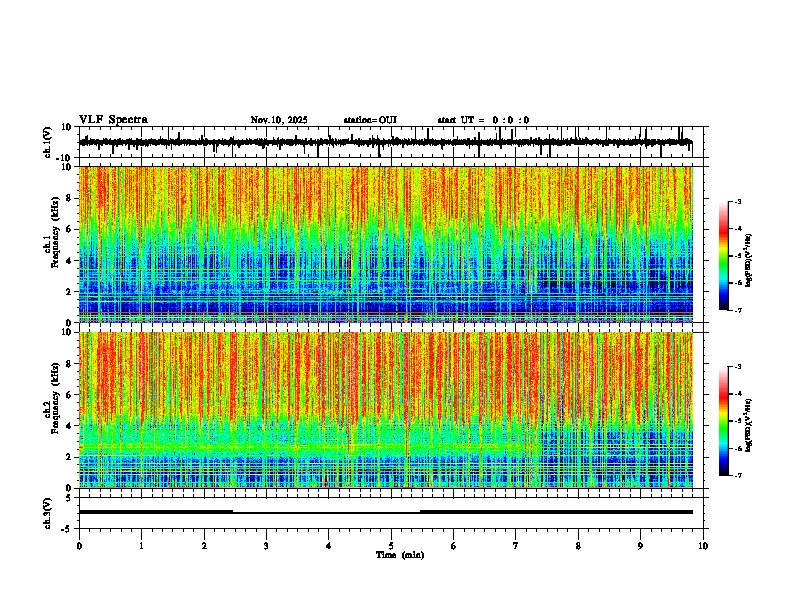Click time axis tick label 7
Image resolution: width=792 pixels, height=612 pixels.
pos(516,546)
